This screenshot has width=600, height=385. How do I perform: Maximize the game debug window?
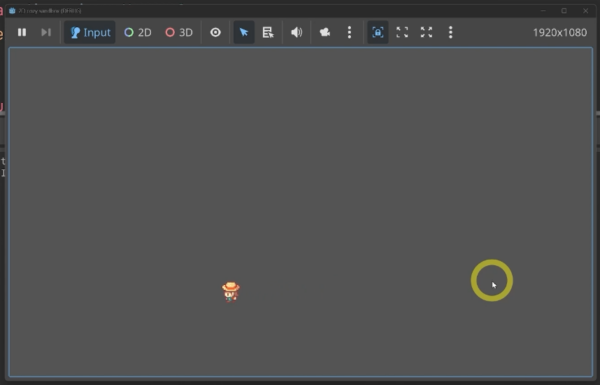click(564, 11)
